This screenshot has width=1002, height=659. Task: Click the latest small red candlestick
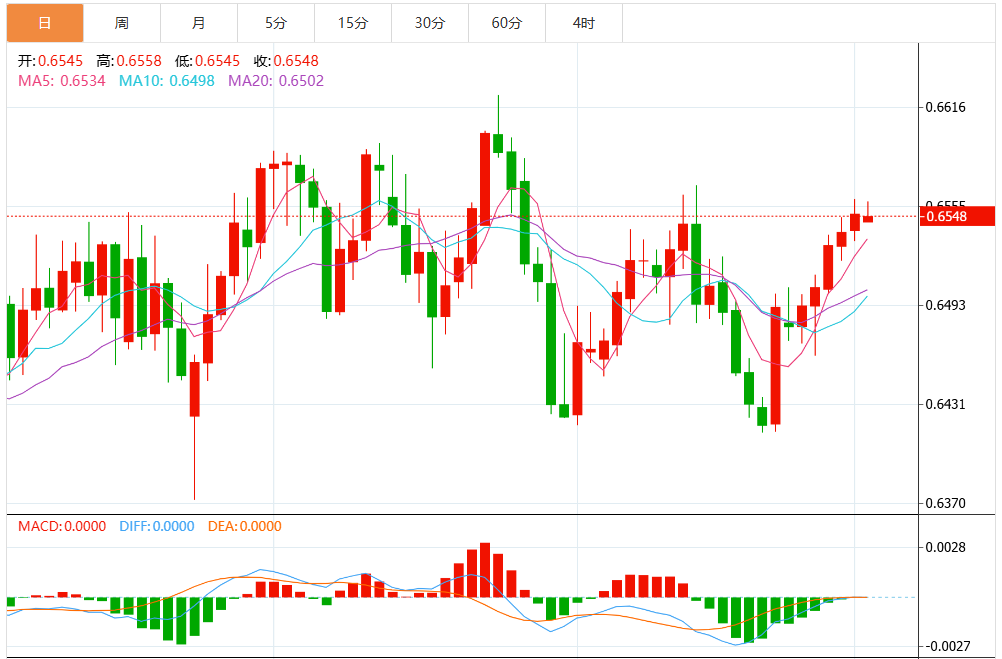(868, 219)
